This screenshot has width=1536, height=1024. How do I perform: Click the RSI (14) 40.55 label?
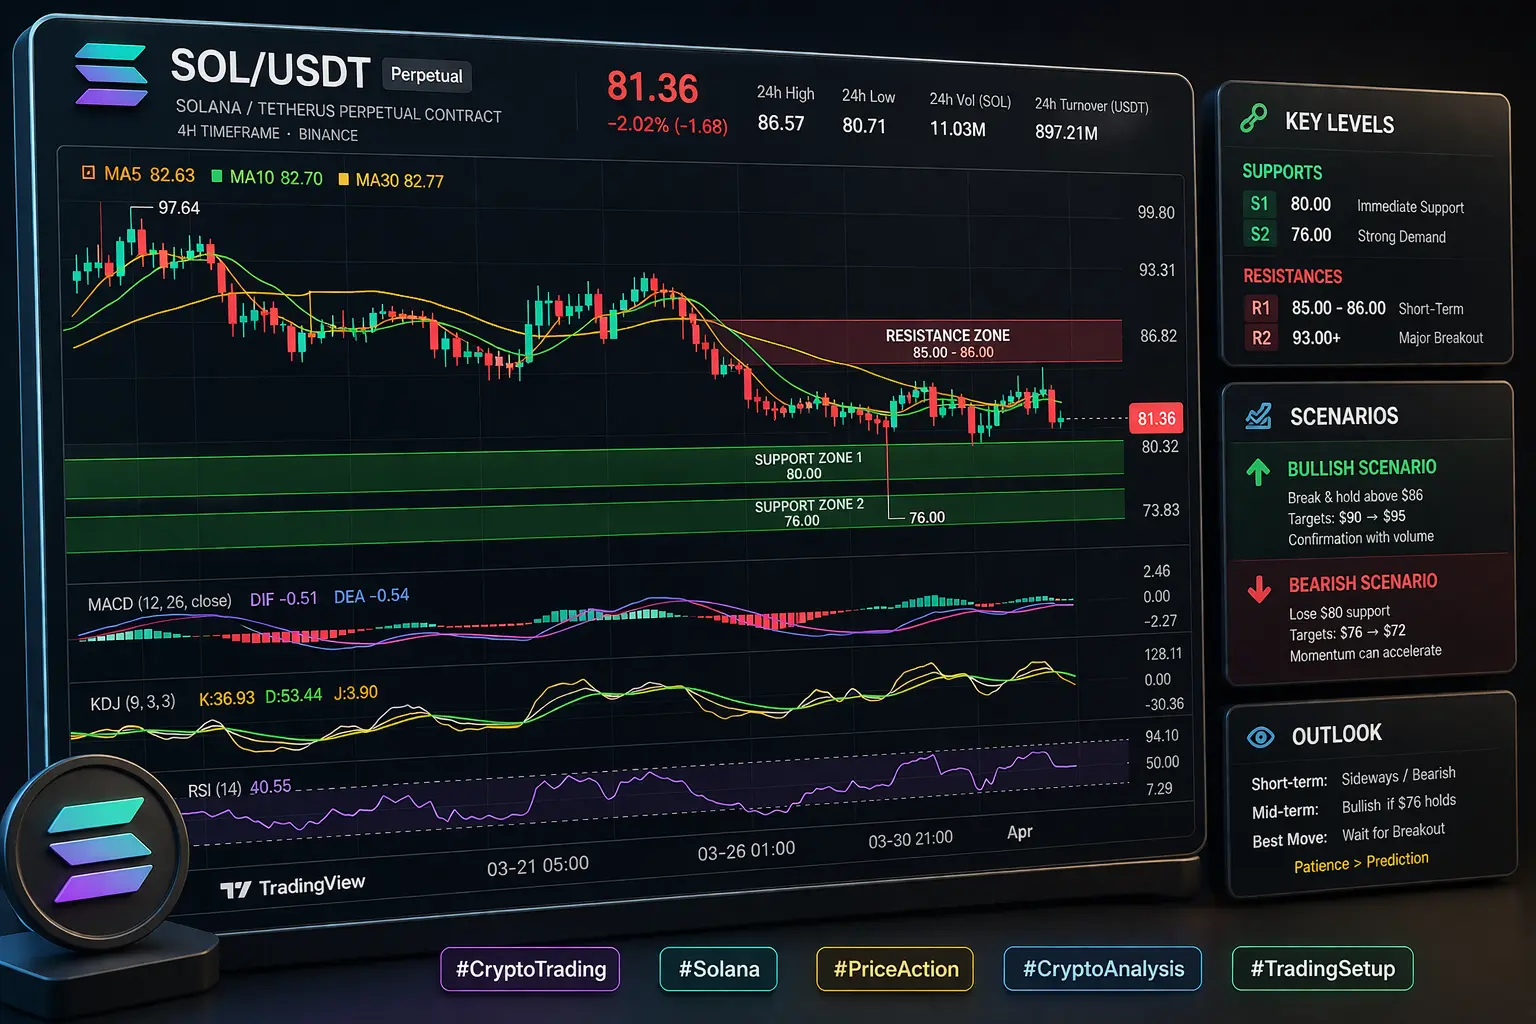click(x=239, y=788)
